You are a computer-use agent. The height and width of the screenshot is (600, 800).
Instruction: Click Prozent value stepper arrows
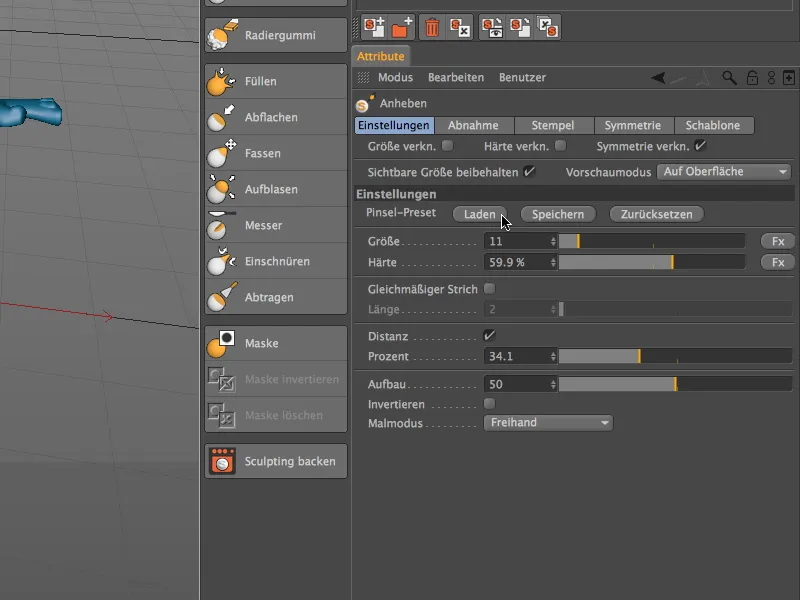pos(553,356)
